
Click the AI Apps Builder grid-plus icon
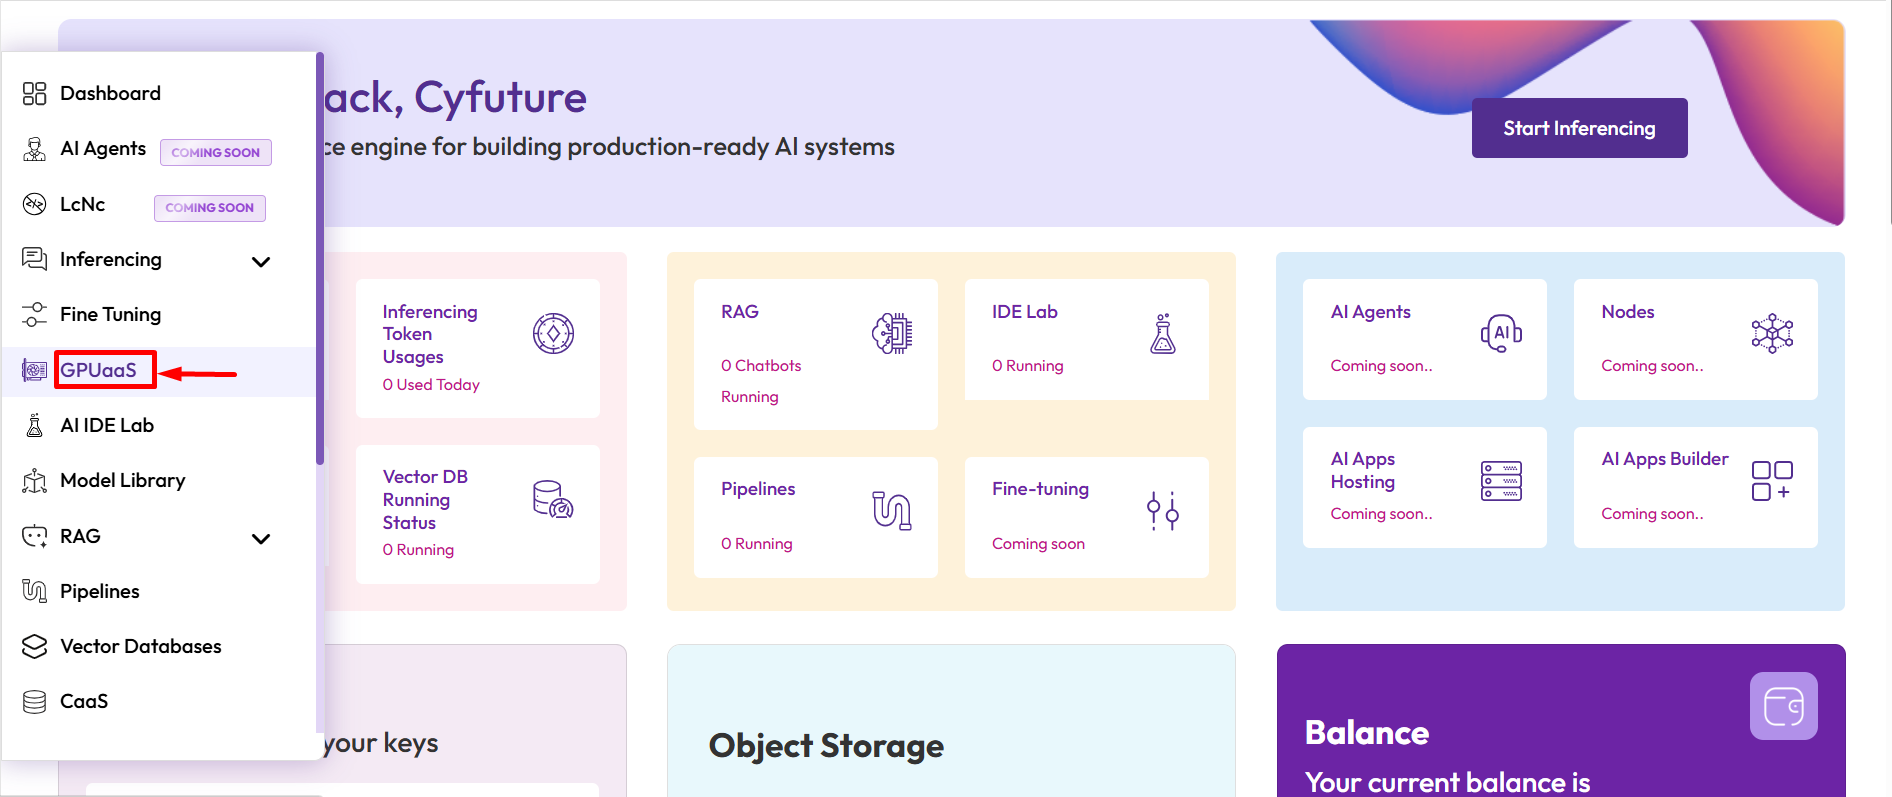pos(1771,480)
